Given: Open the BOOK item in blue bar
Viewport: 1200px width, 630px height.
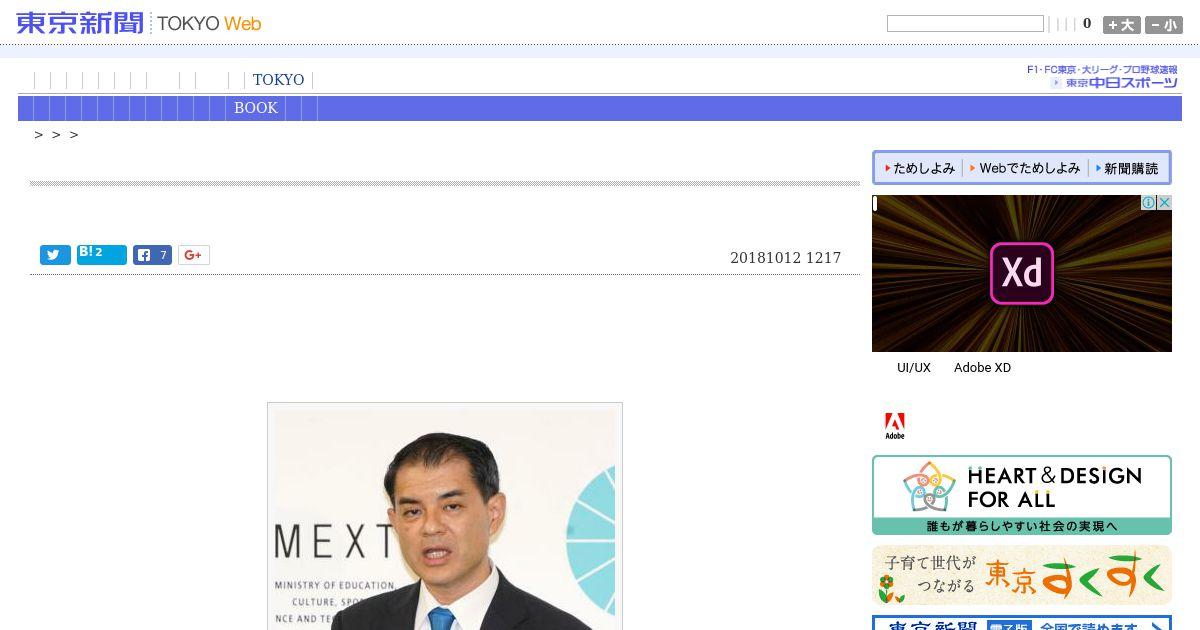Looking at the screenshot, I should tap(256, 108).
